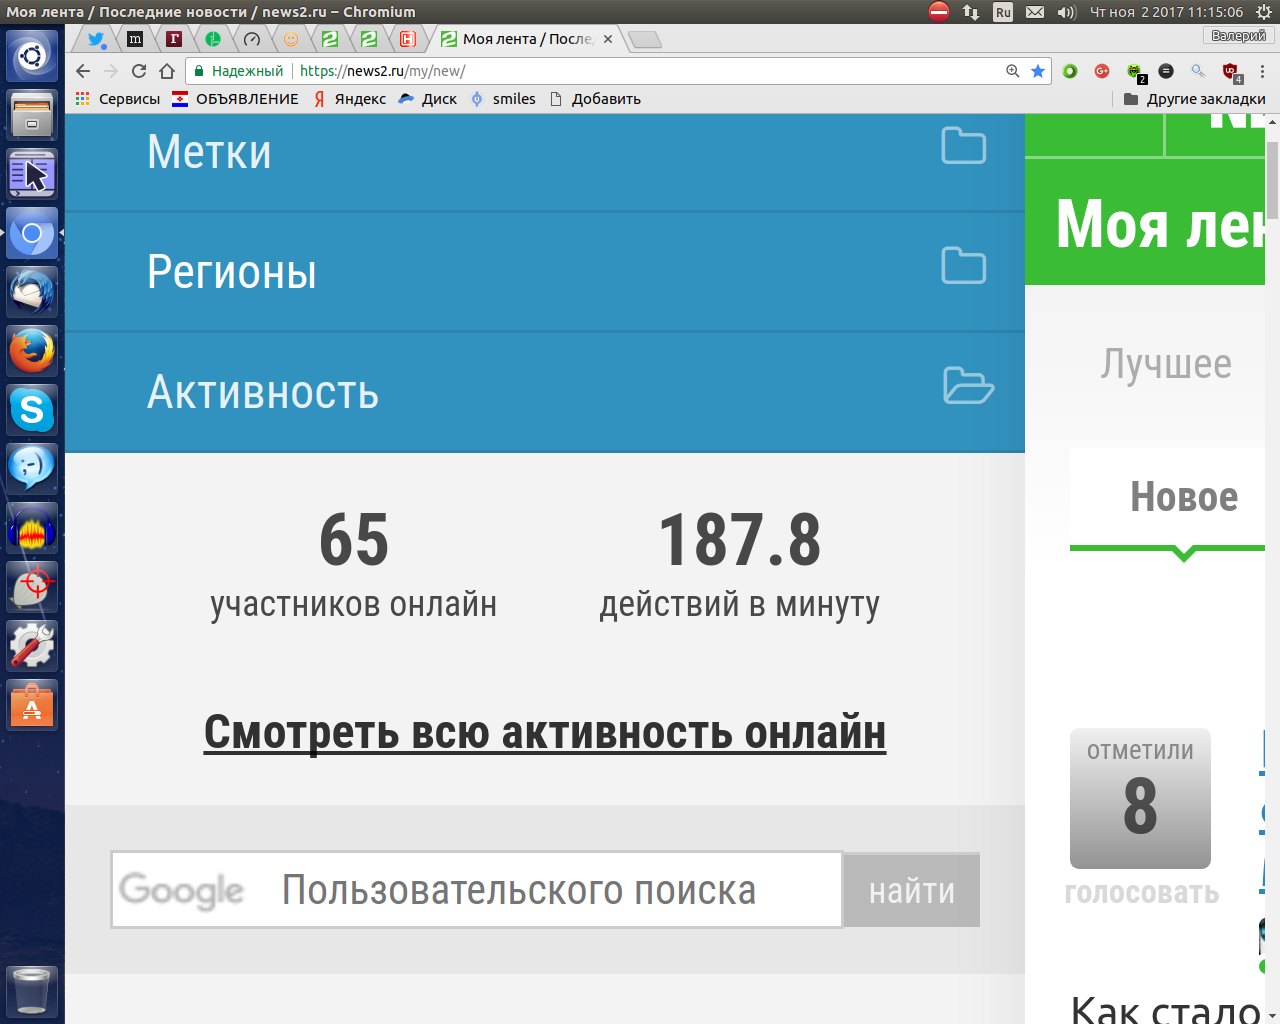Click the folder icon next to Метки
The width and height of the screenshot is (1280, 1024).
tap(963, 146)
